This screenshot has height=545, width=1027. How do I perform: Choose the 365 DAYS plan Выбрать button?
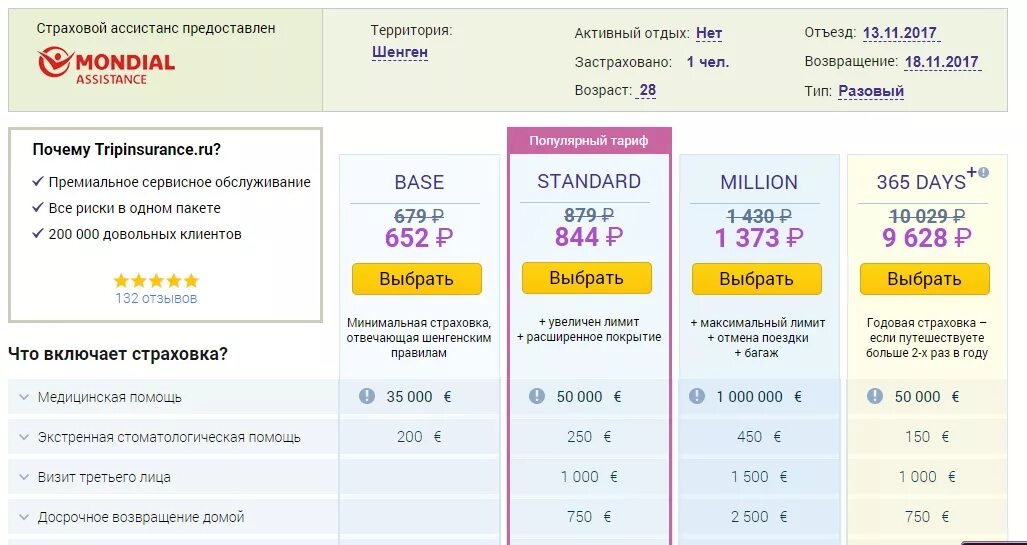coord(925,279)
